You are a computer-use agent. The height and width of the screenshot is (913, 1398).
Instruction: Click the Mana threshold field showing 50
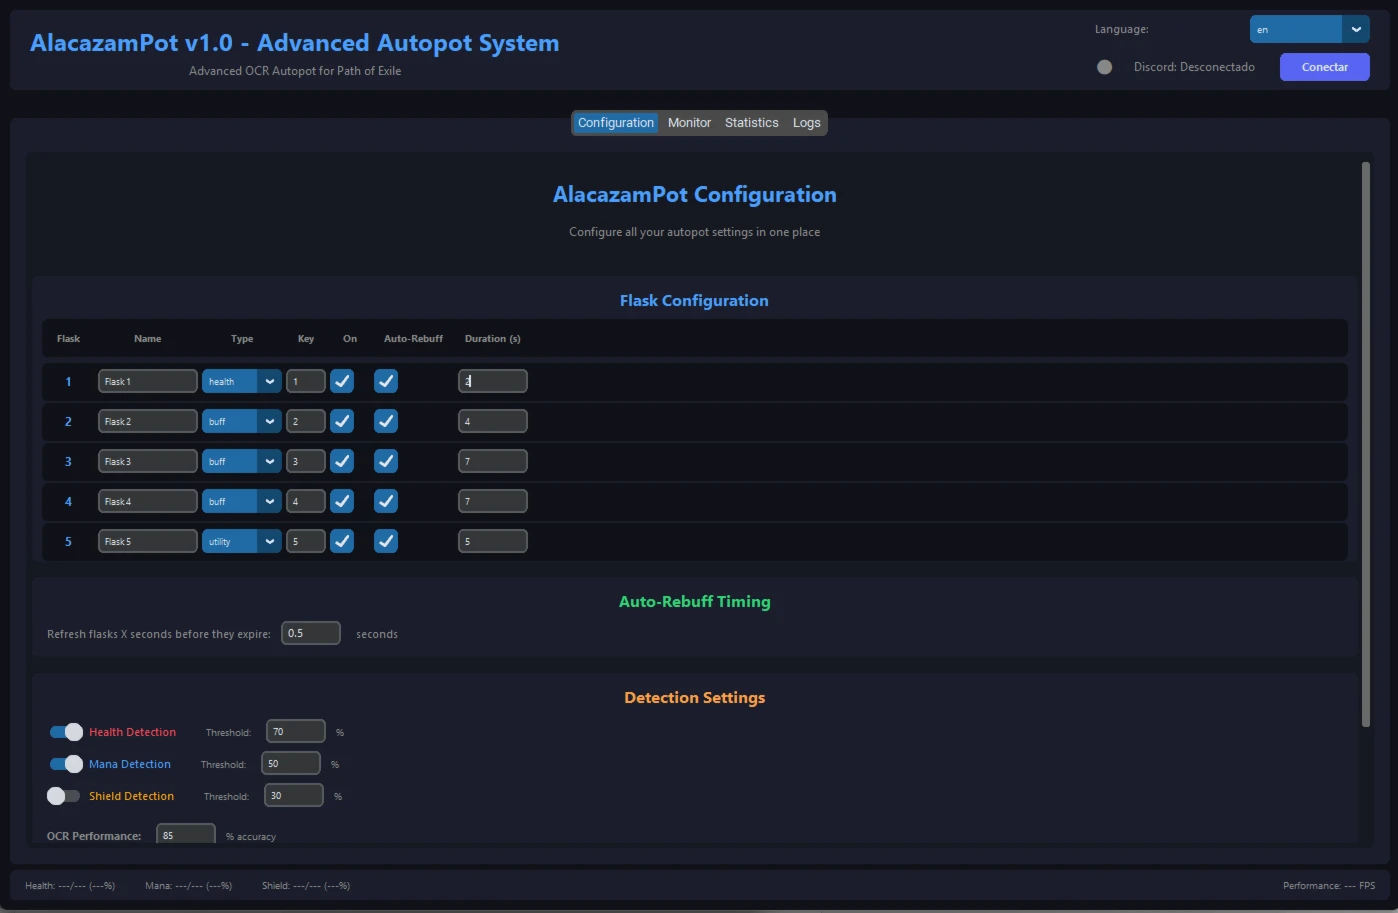pos(291,764)
